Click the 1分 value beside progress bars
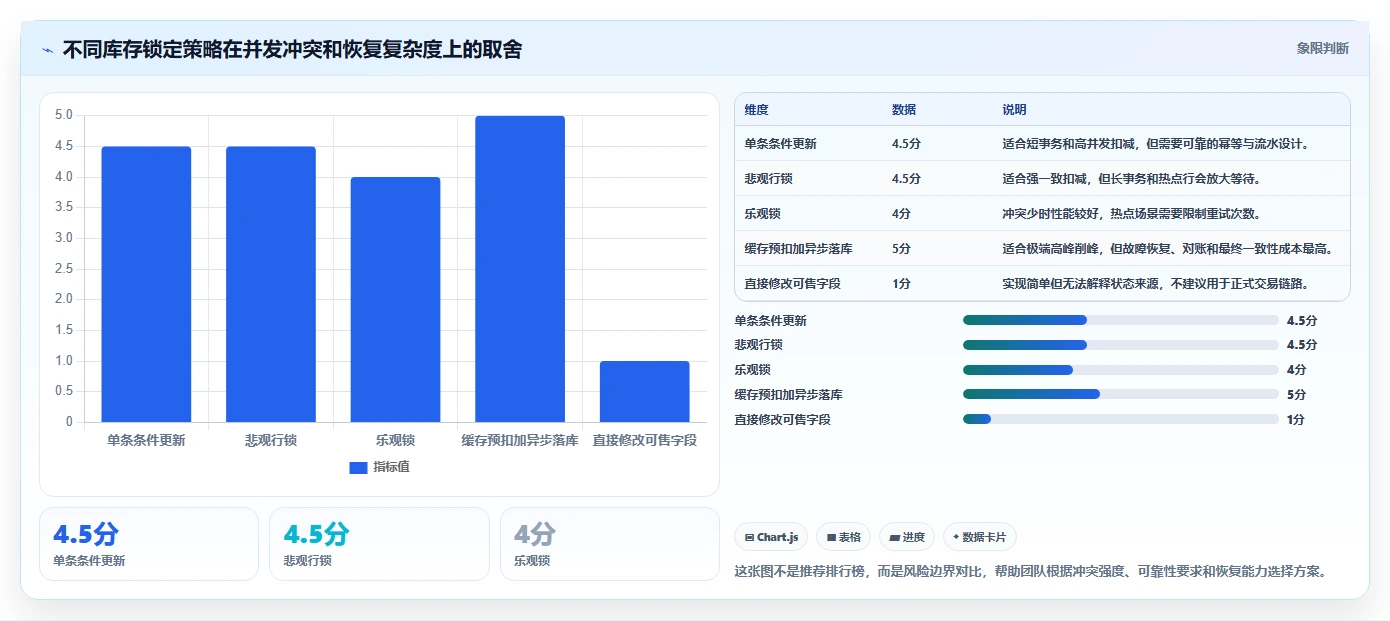The width and height of the screenshot is (1390, 621). [x=1296, y=420]
